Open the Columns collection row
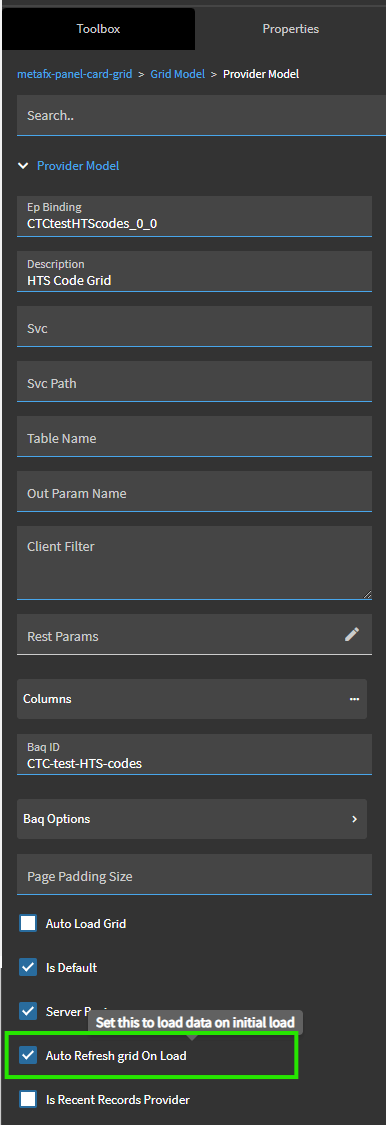Viewport: 386px width, 1125px height. (192, 699)
